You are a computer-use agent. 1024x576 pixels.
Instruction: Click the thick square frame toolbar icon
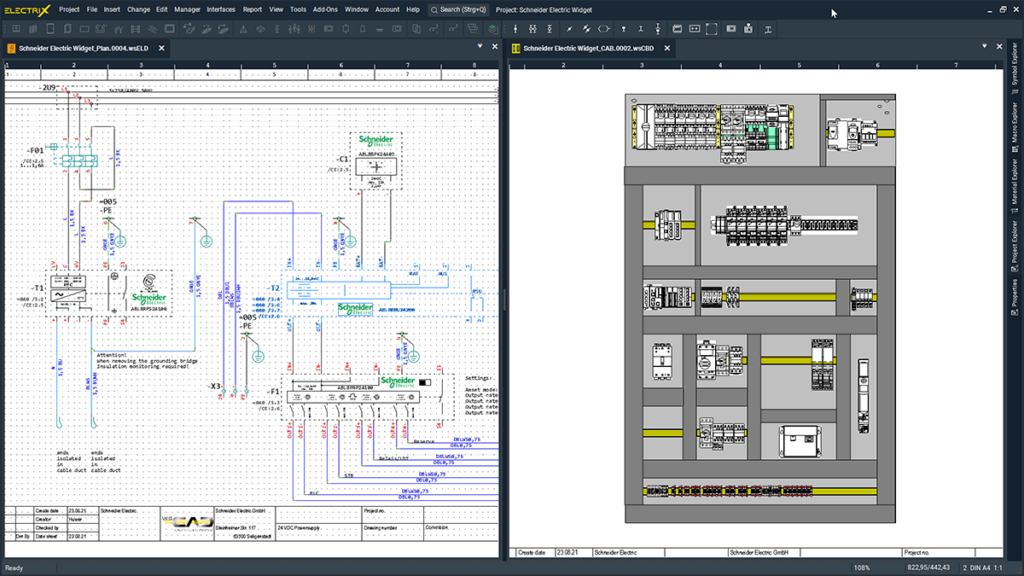click(170, 29)
